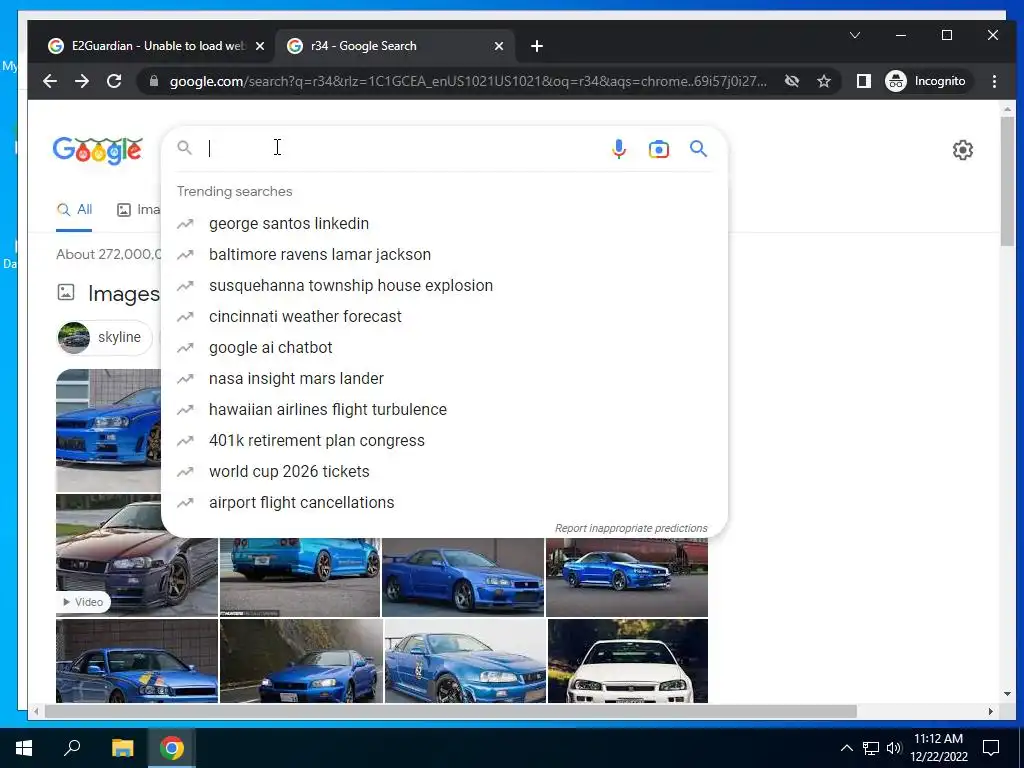This screenshot has height=768, width=1024.
Task: Select suggestion 401k retirement plan congress
Action: tap(444, 441)
